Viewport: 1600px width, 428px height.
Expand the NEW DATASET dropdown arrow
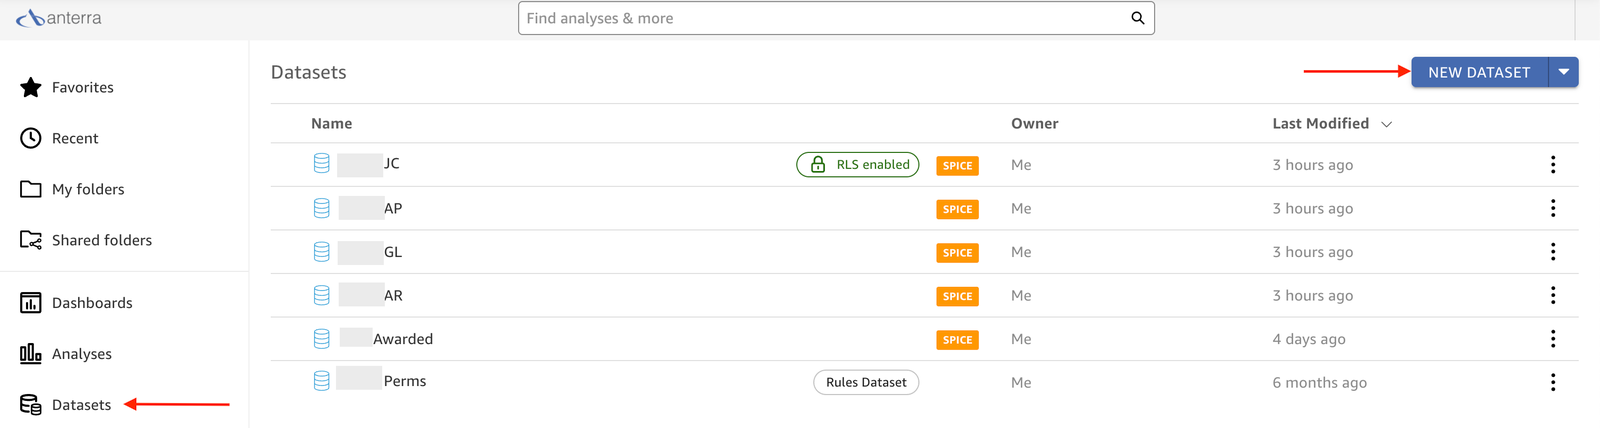tap(1564, 72)
